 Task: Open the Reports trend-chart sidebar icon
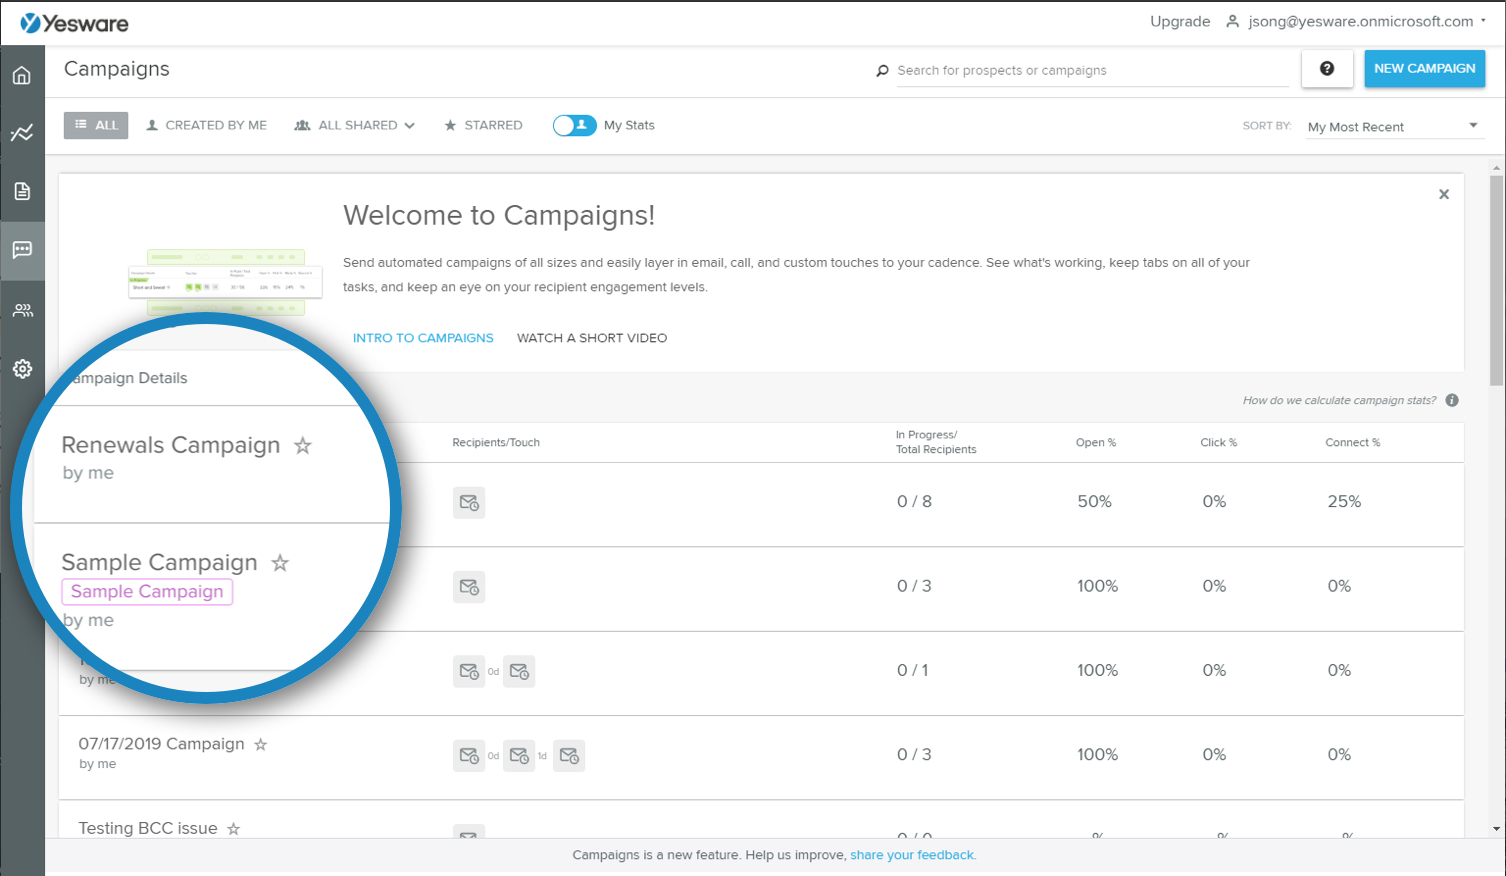[x=22, y=133]
